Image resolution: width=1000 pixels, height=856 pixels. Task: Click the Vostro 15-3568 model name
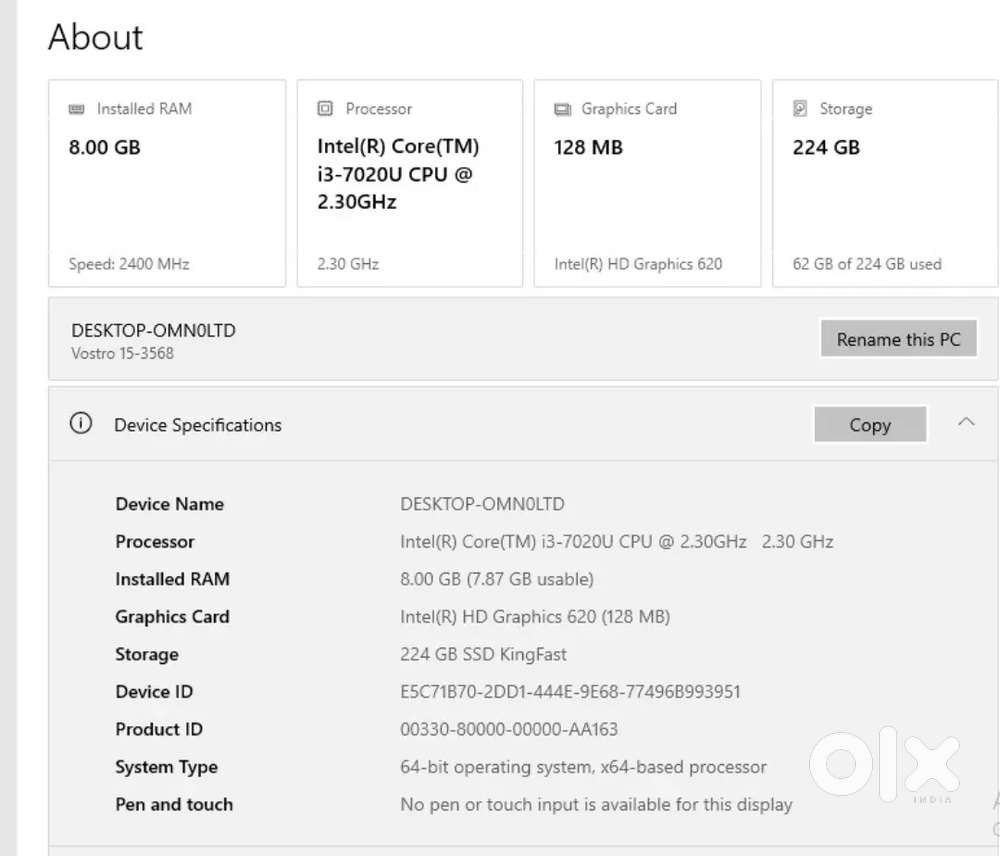(123, 353)
